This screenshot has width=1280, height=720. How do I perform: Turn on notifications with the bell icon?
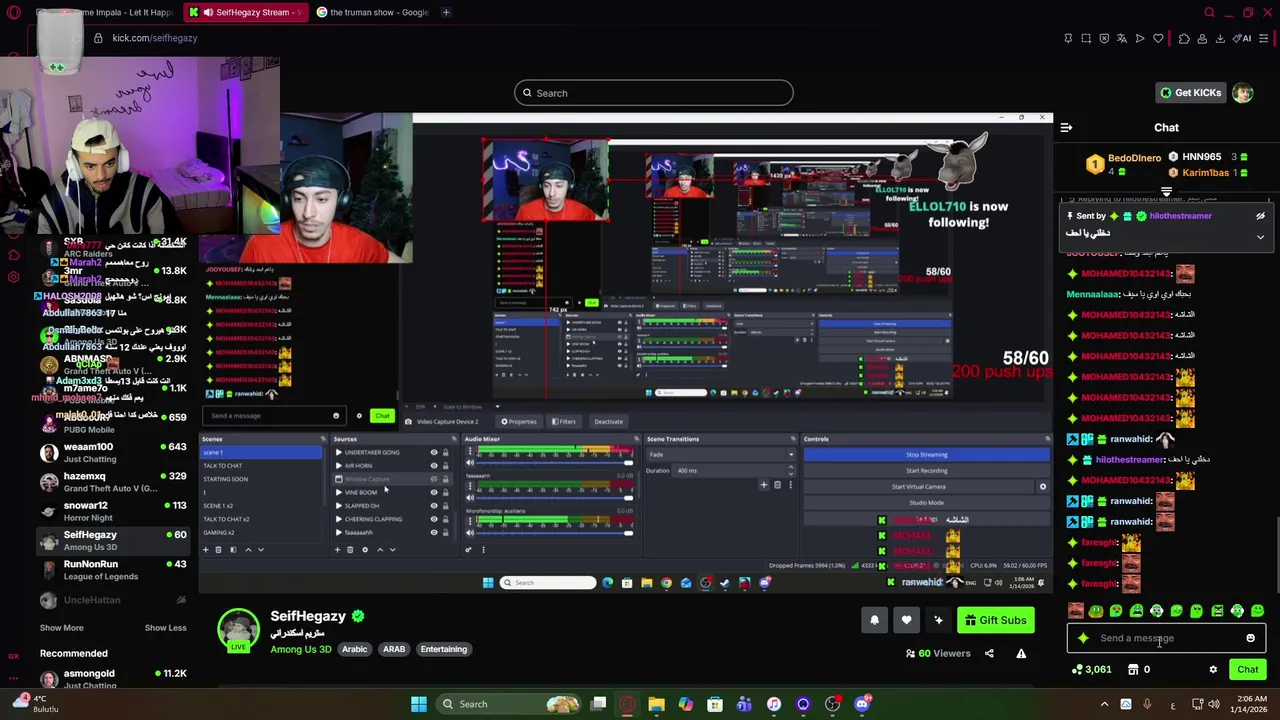pos(874,620)
